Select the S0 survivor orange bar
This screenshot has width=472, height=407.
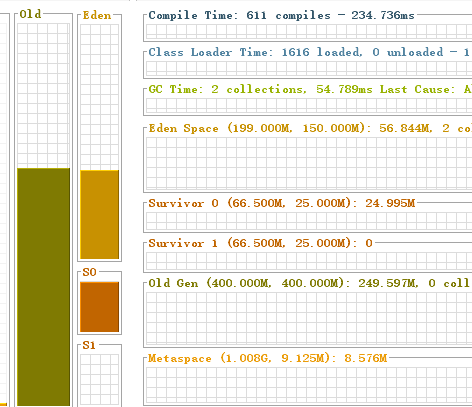(100, 307)
